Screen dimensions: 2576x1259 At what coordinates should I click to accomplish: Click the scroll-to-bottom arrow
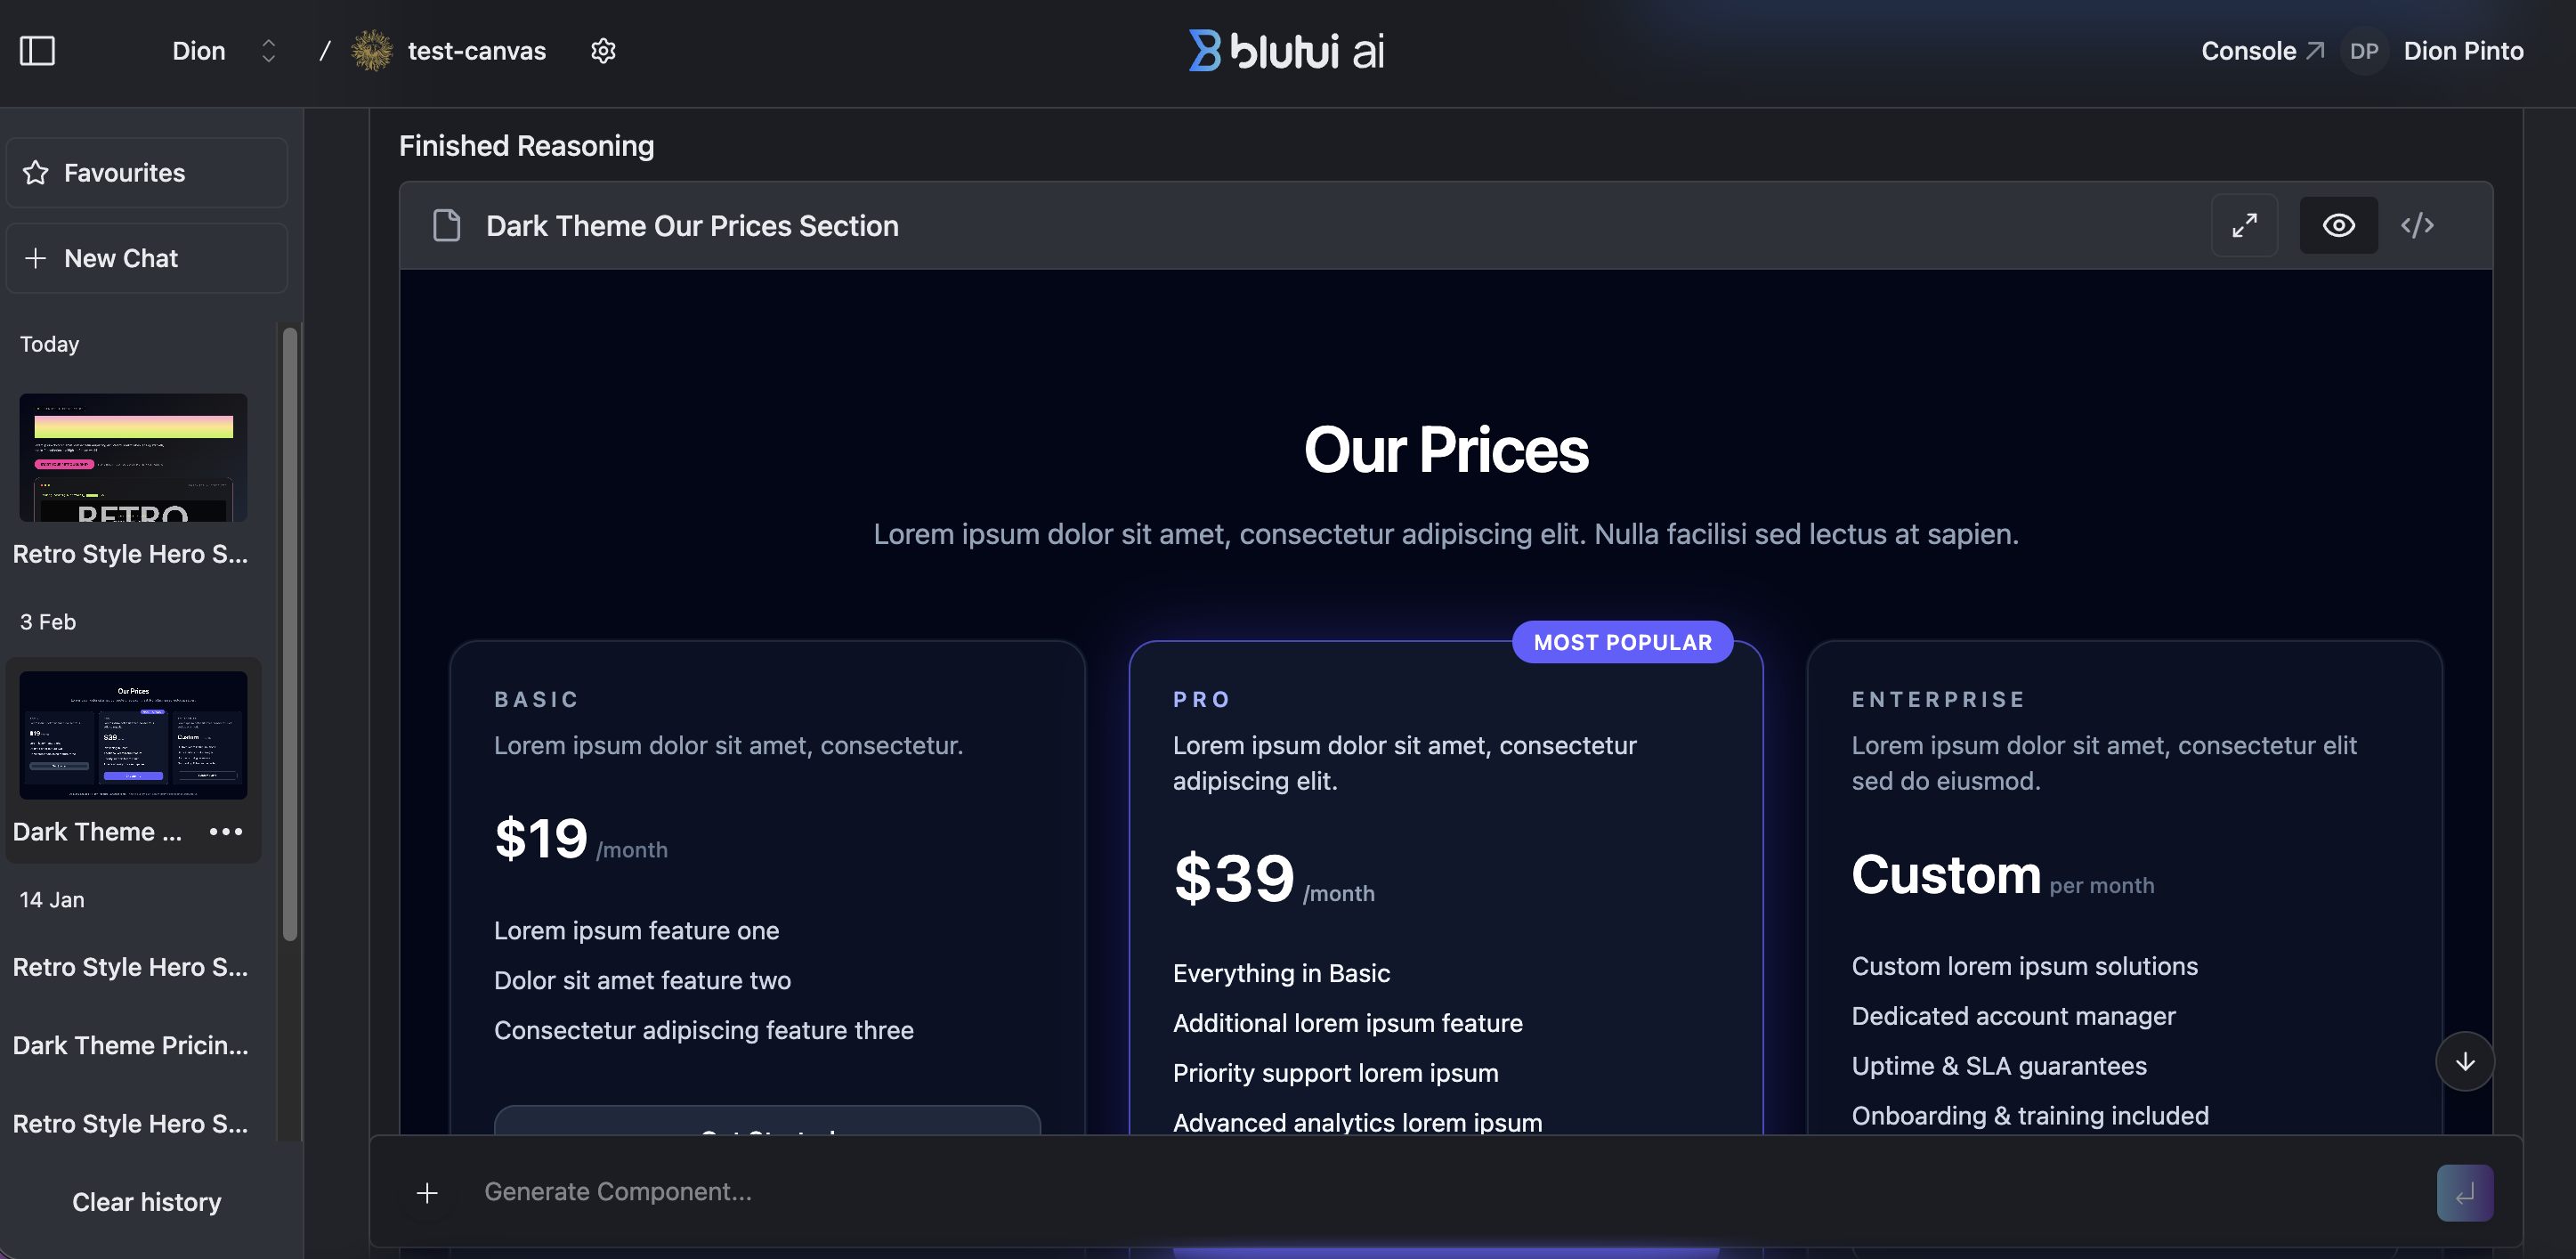pyautogui.click(x=2465, y=1062)
